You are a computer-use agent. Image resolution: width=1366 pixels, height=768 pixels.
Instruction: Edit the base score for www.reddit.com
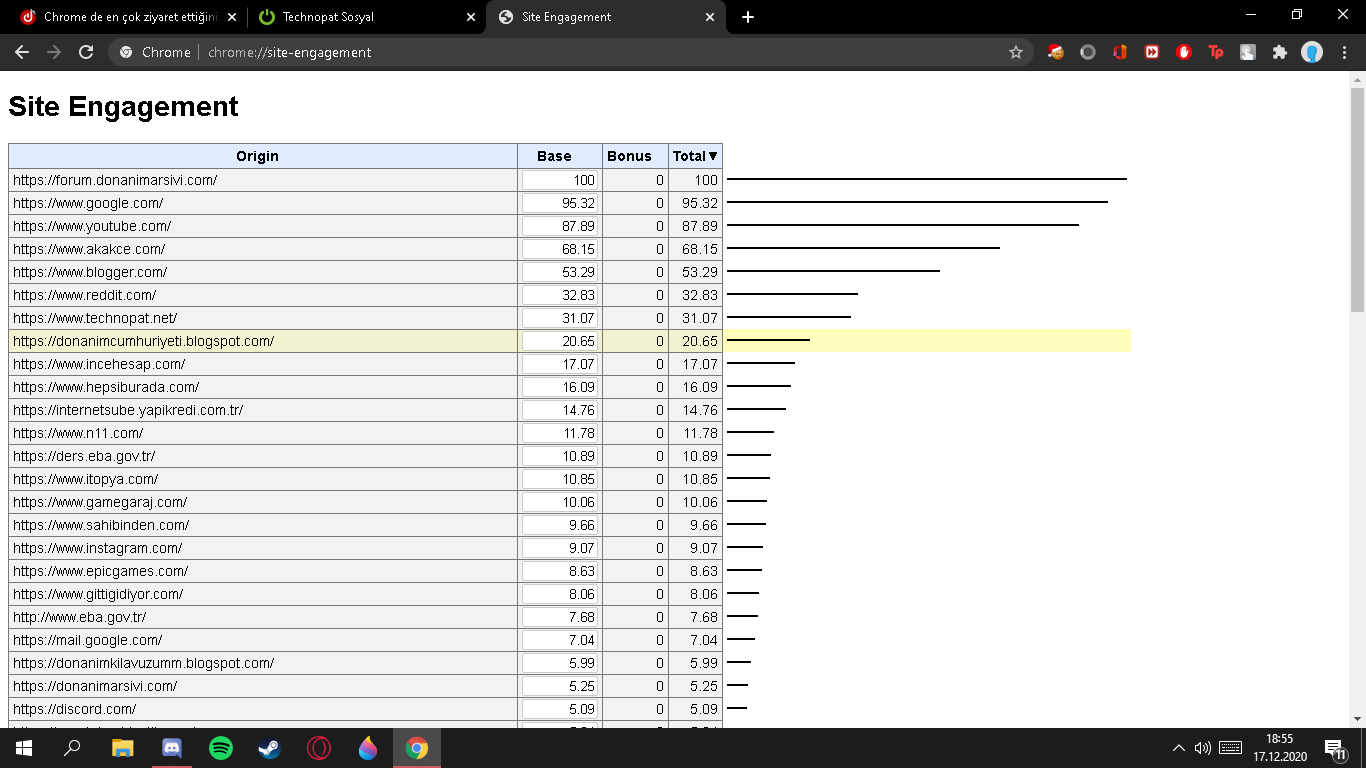tap(560, 295)
